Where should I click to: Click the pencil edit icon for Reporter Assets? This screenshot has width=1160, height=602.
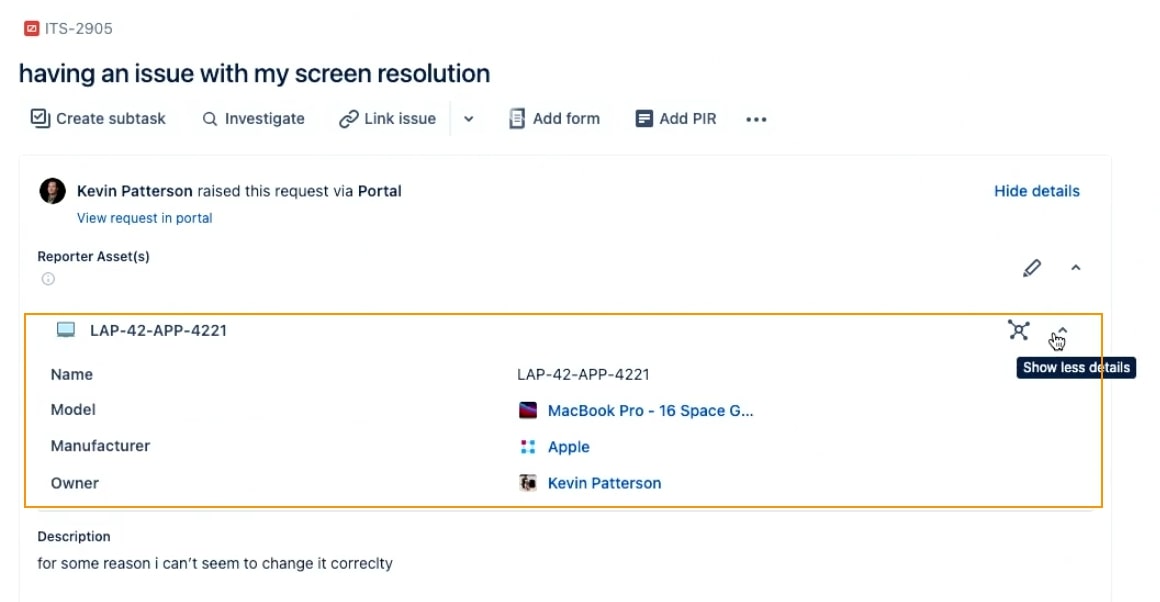(1031, 268)
